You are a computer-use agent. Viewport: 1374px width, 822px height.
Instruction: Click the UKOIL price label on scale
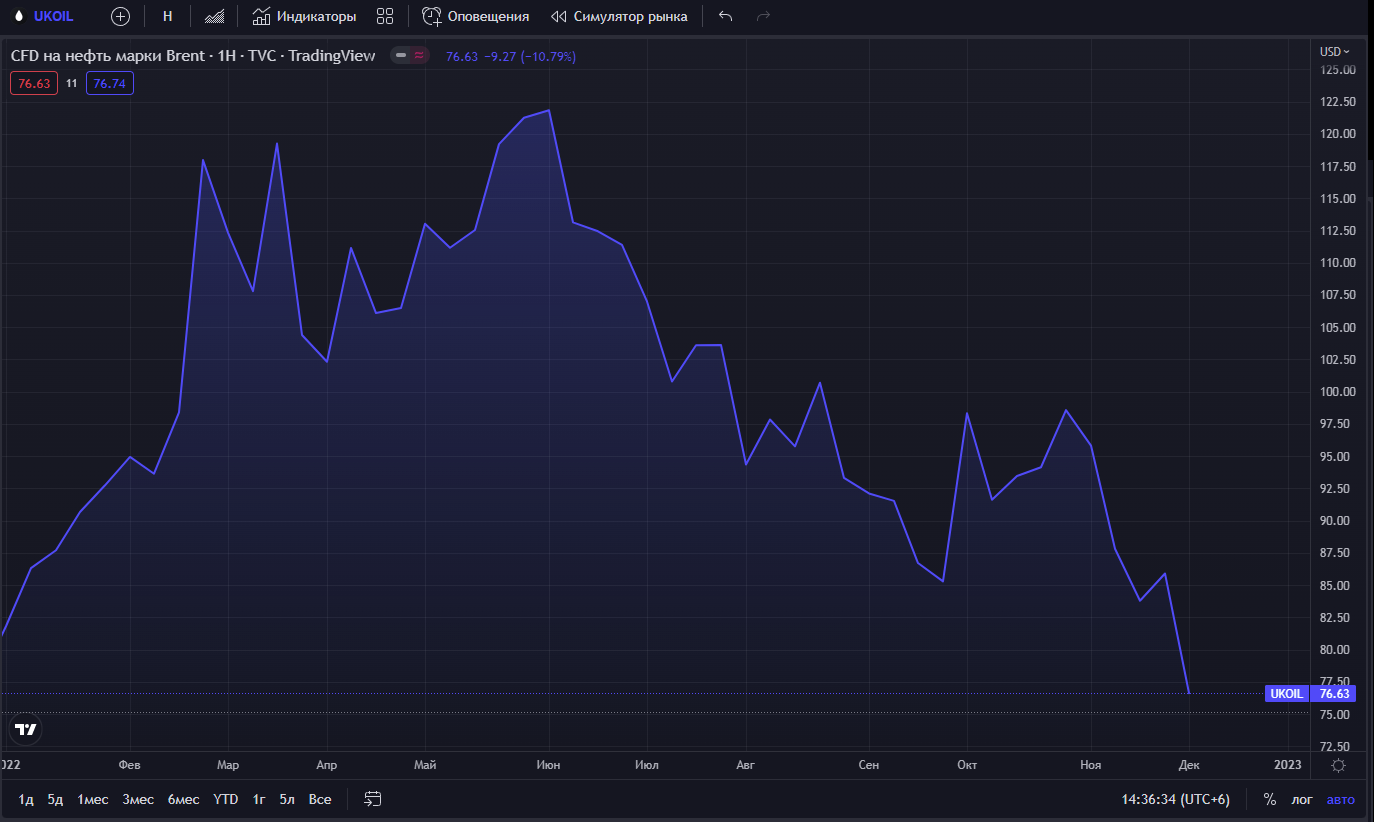[x=1287, y=693]
